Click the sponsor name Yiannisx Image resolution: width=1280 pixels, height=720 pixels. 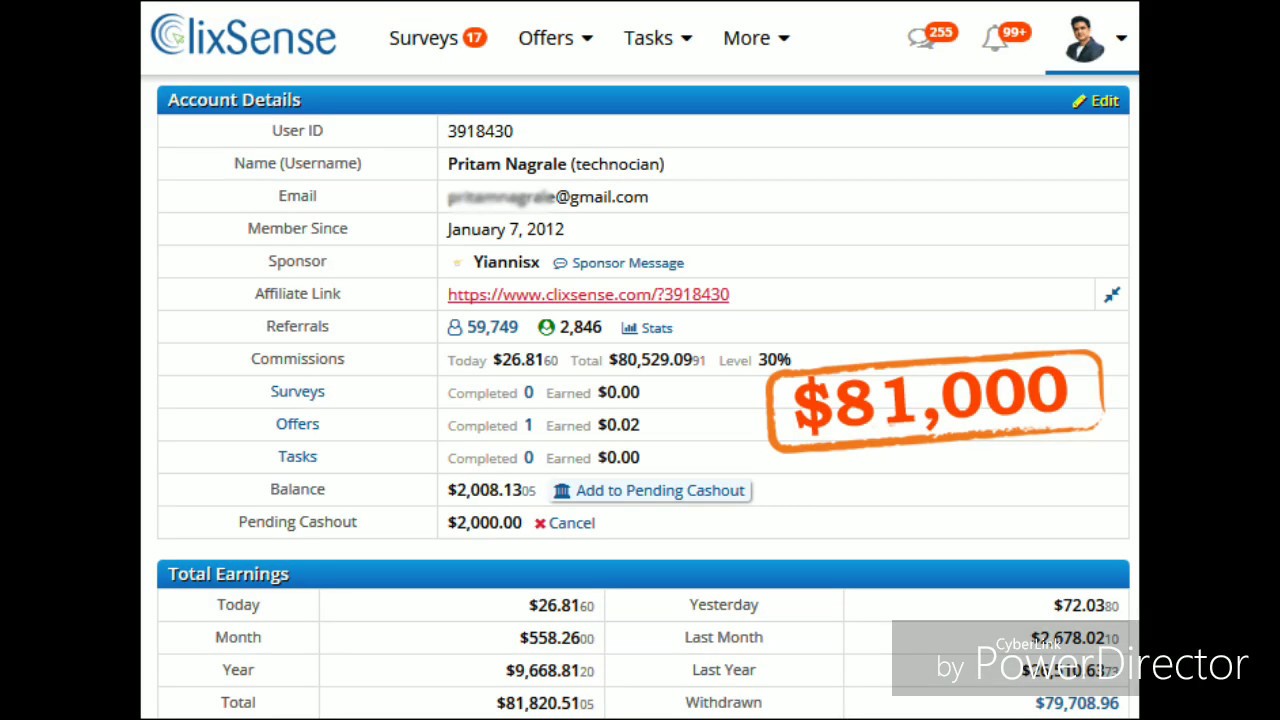(x=506, y=262)
